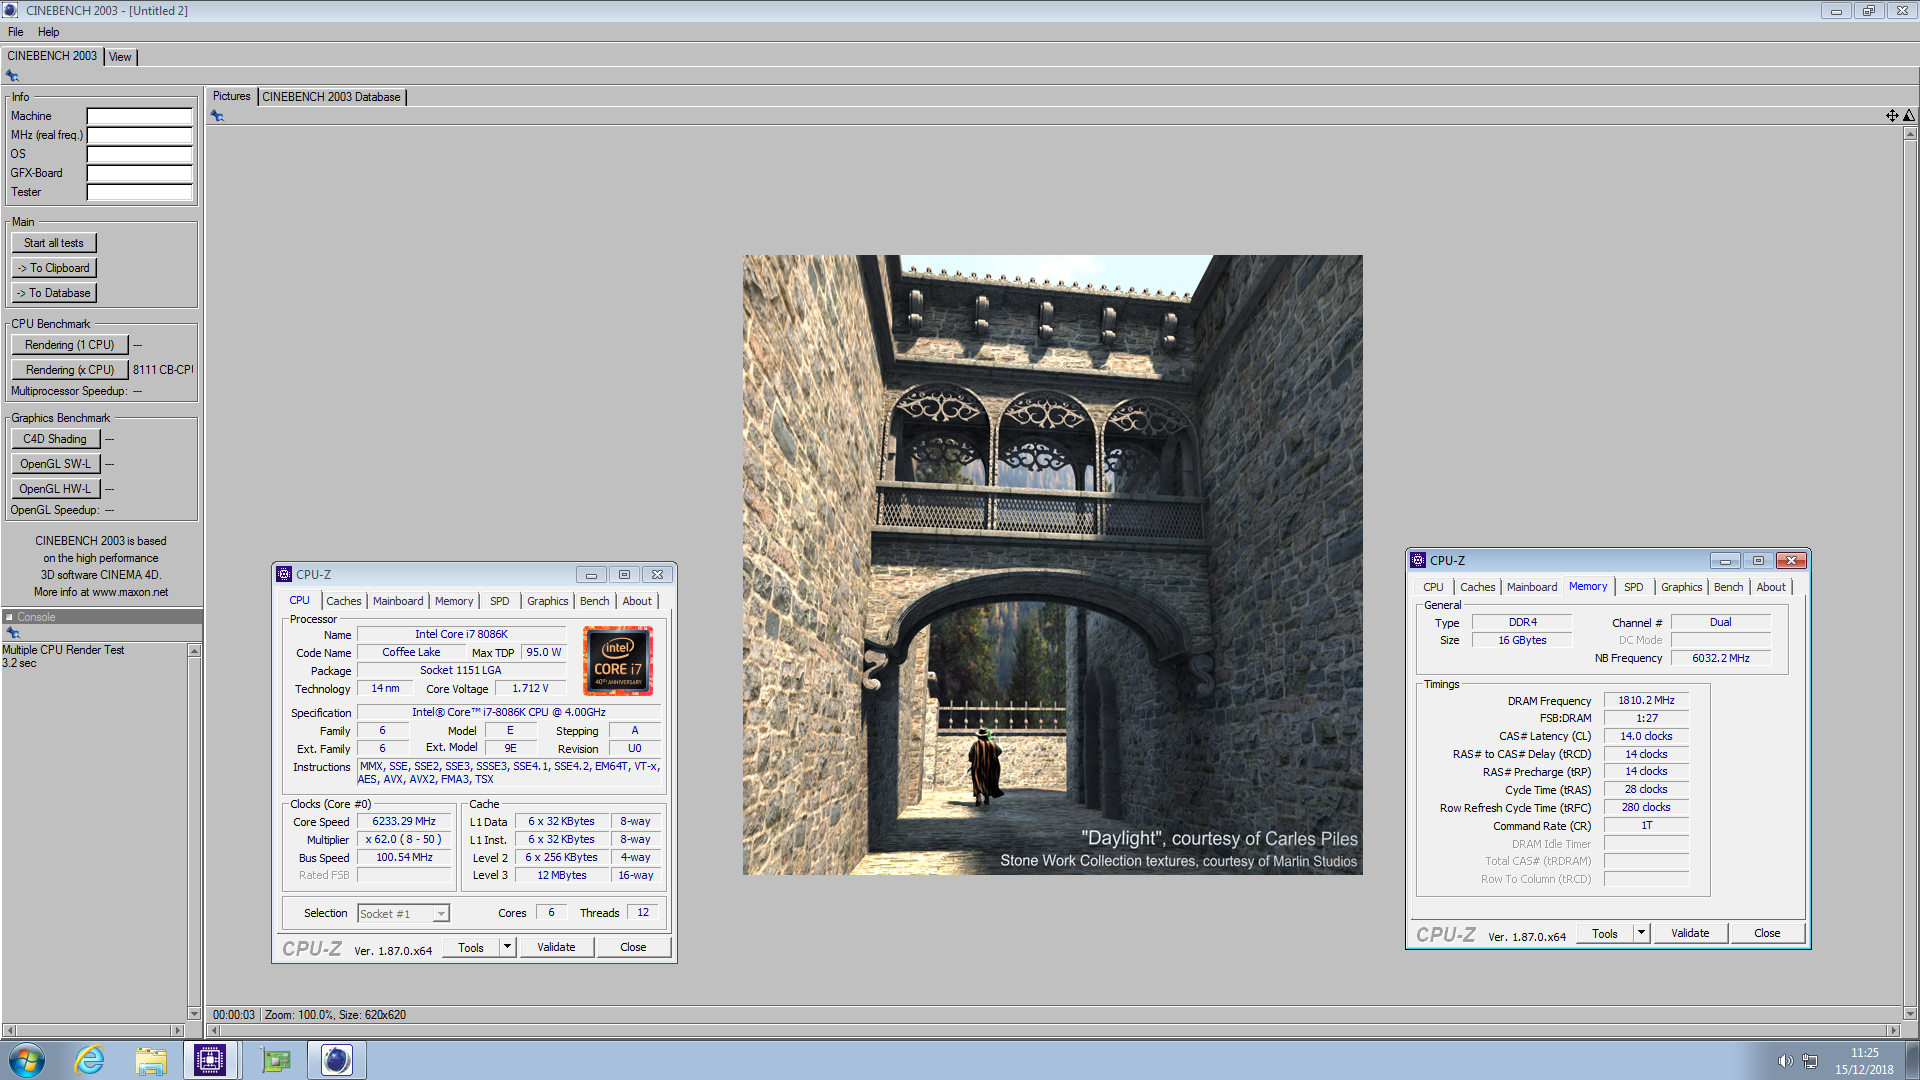Screen dimensions: 1920x1080
Task: Open Bench tab in left CPU-Z window
Action: coord(594,601)
